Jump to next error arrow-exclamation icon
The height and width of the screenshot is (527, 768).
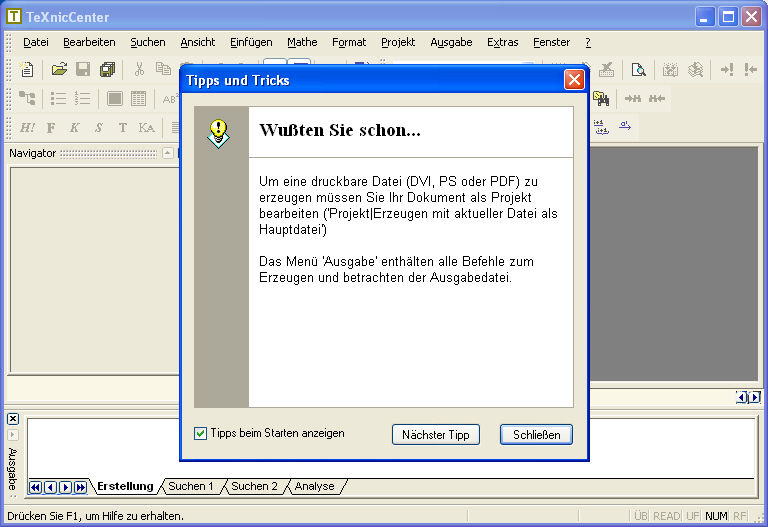[727, 70]
